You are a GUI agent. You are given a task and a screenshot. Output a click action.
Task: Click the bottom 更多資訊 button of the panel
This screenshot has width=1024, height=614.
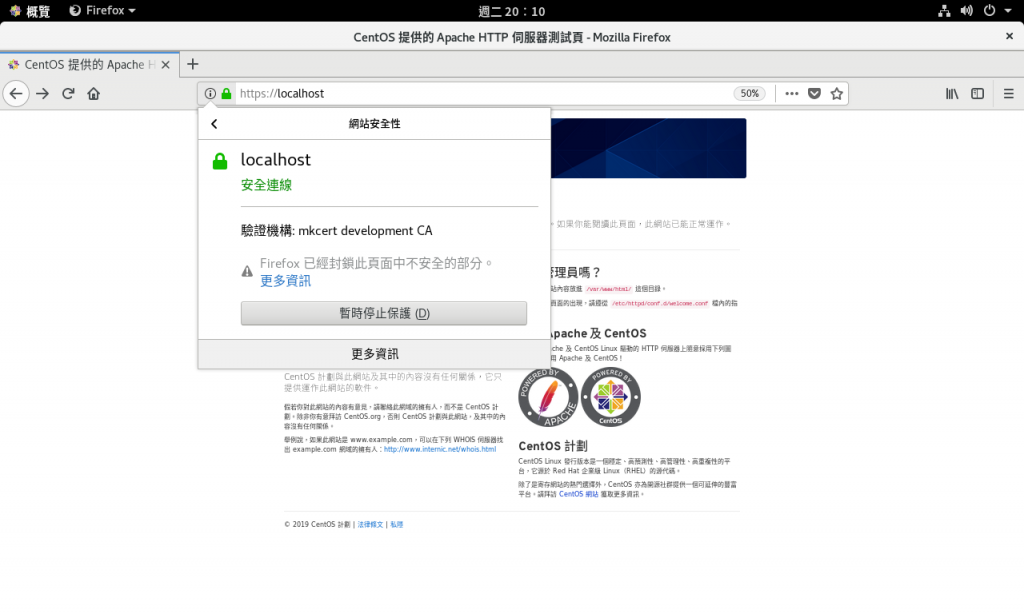pyautogui.click(x=374, y=354)
